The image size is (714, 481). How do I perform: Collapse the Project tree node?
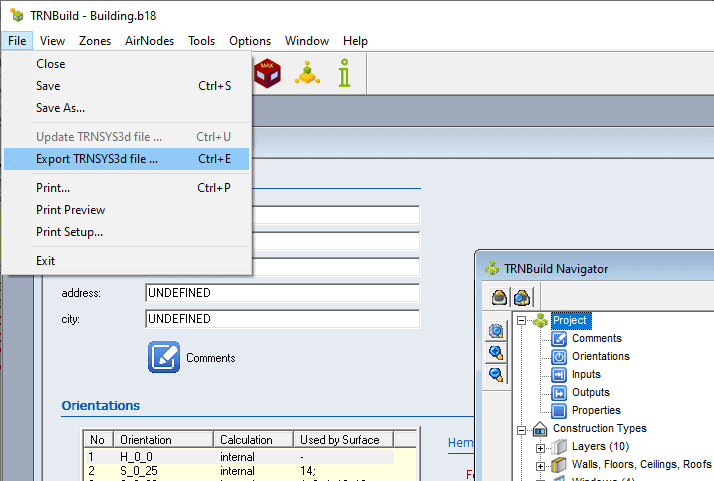[522, 321]
